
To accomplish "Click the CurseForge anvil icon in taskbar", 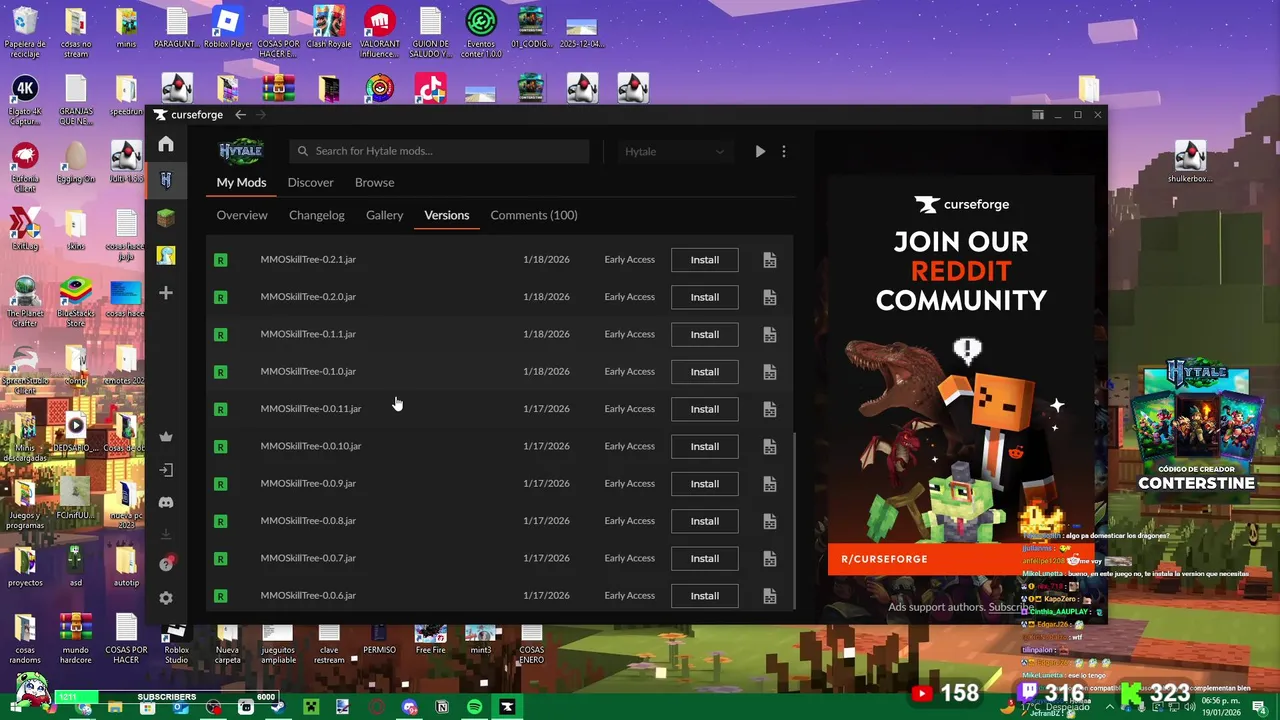I will point(507,707).
